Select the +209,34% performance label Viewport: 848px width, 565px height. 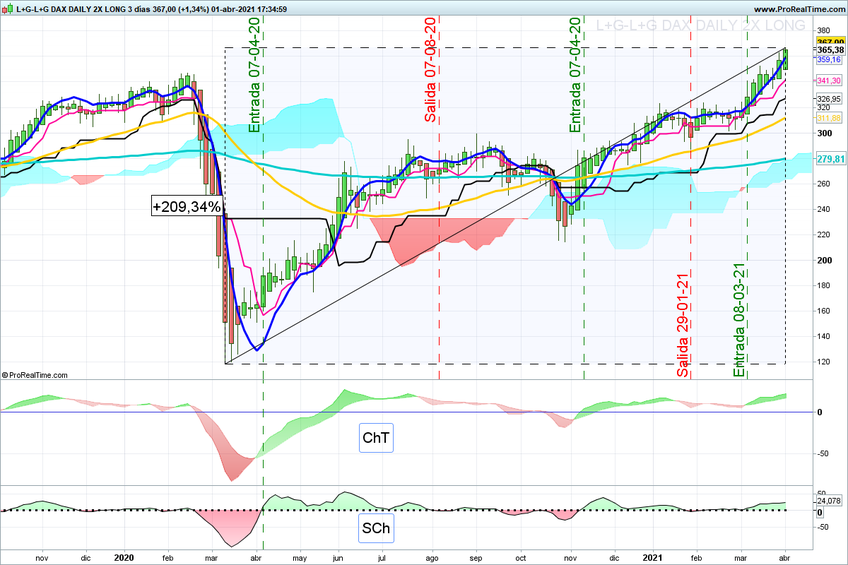pos(187,207)
